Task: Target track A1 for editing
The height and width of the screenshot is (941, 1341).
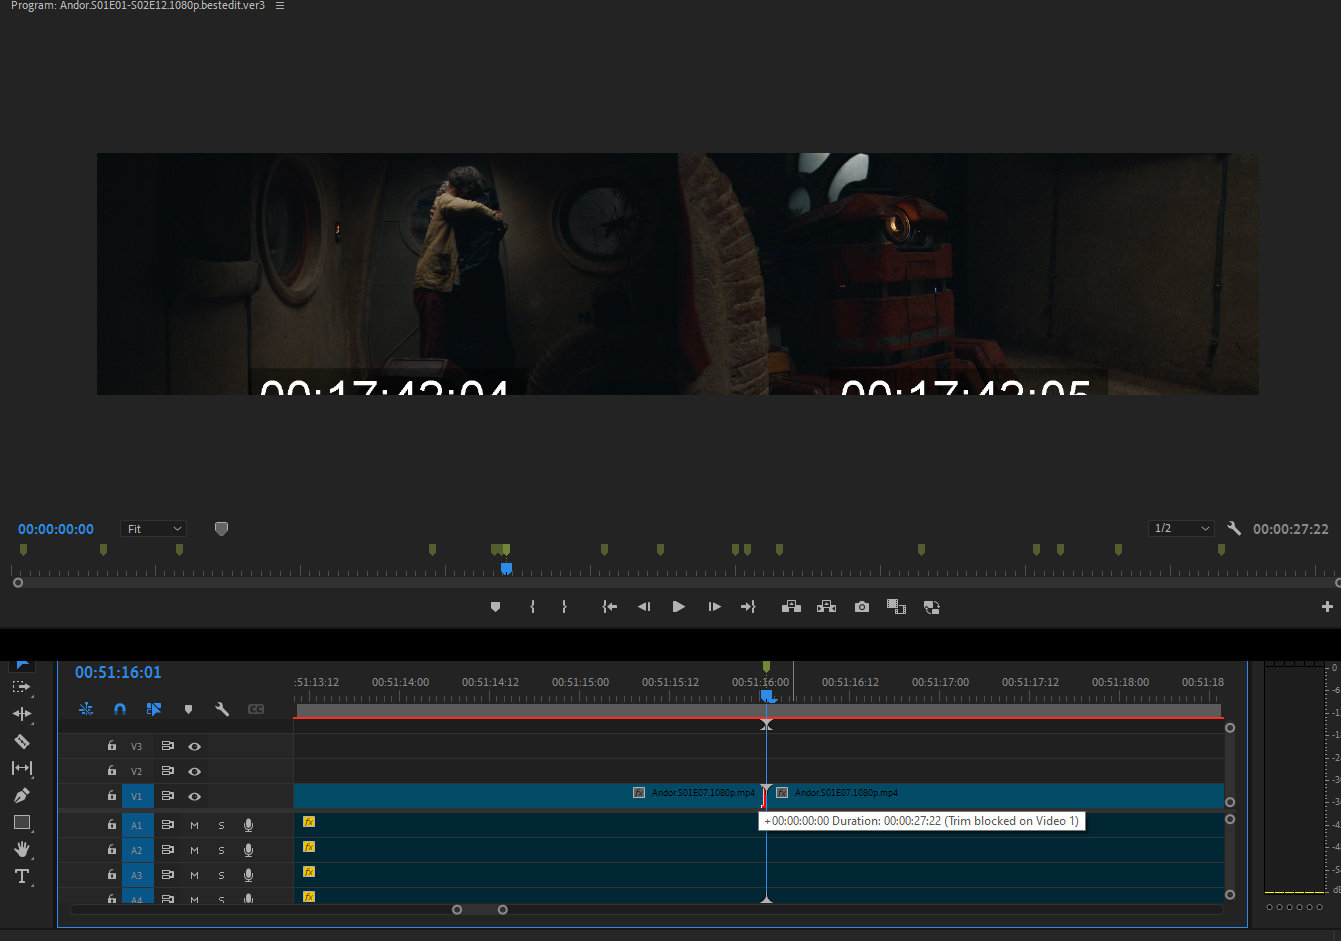Action: coord(137,825)
